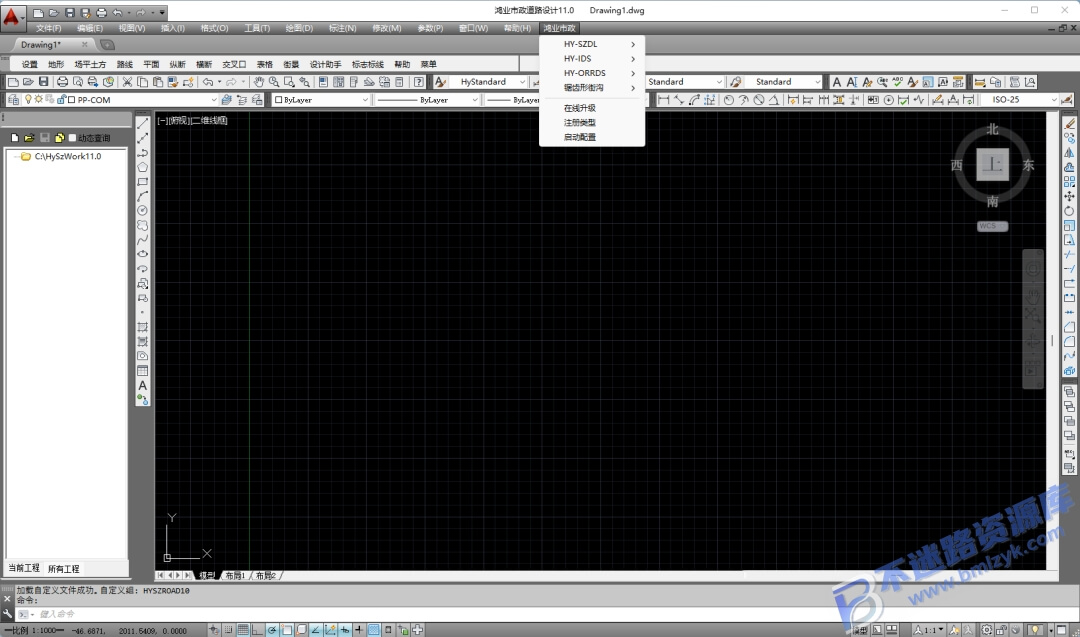This screenshot has width=1080, height=637.
Task: Click the Save disk icon in standard toolbar
Action: (43, 82)
